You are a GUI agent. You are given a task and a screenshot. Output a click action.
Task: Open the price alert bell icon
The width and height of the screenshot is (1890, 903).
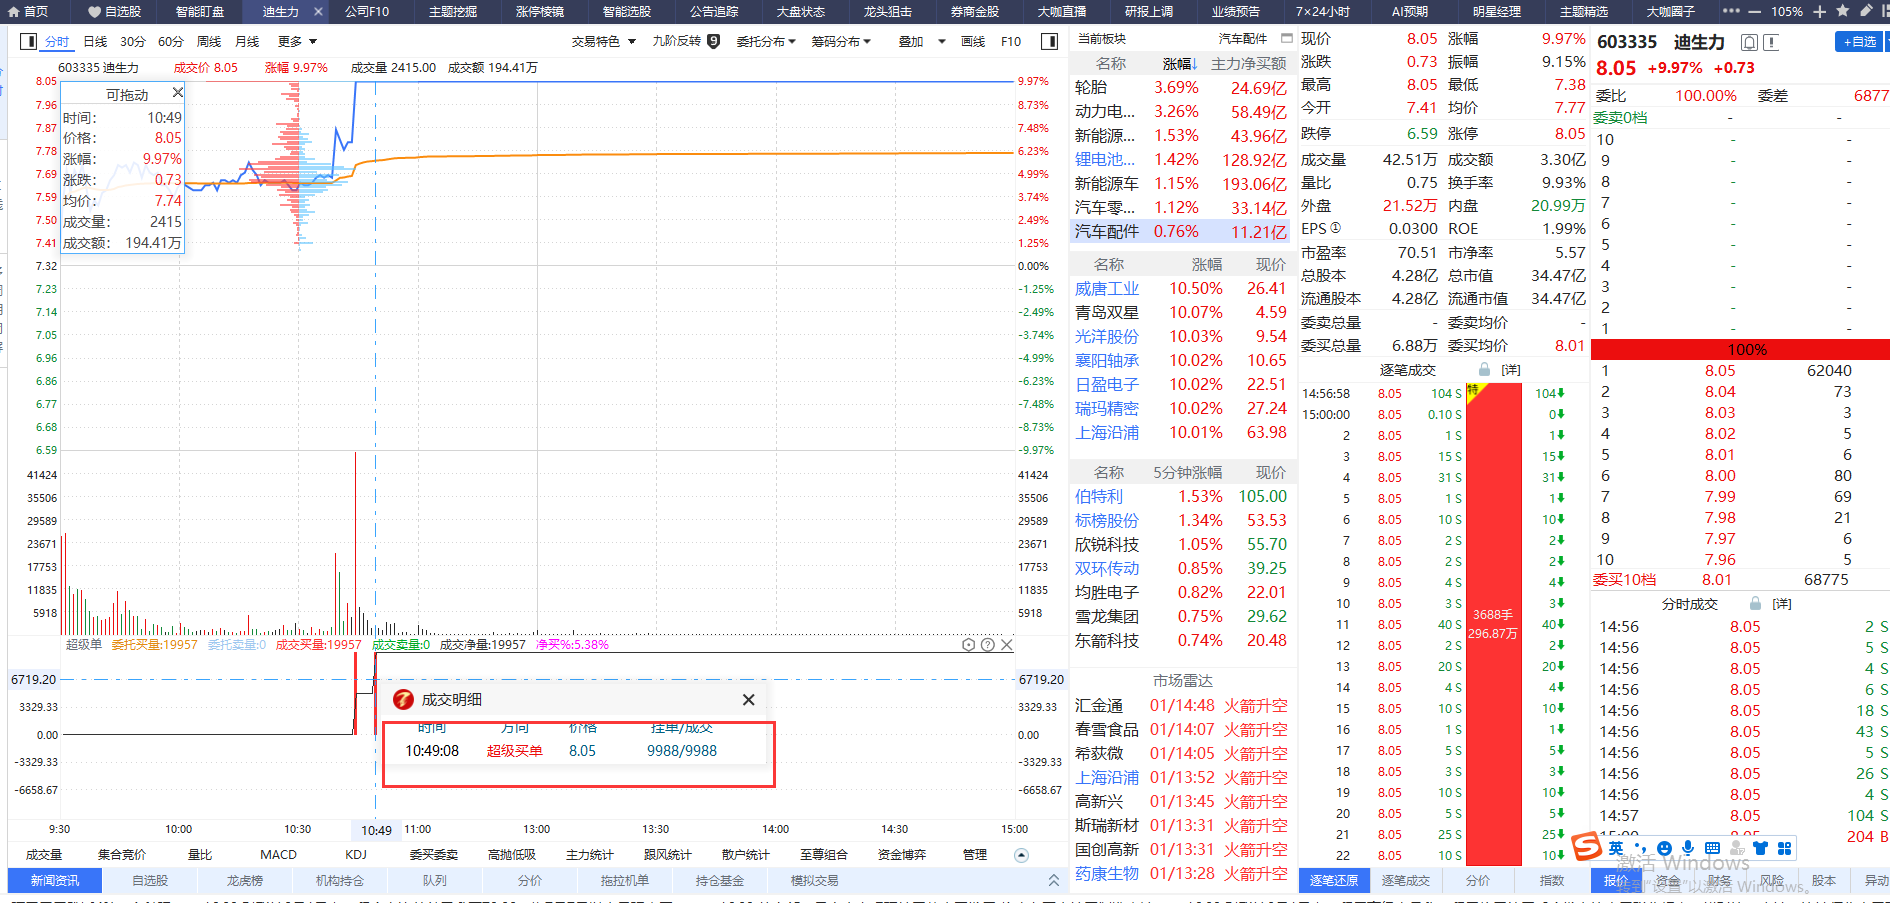coord(1749,42)
